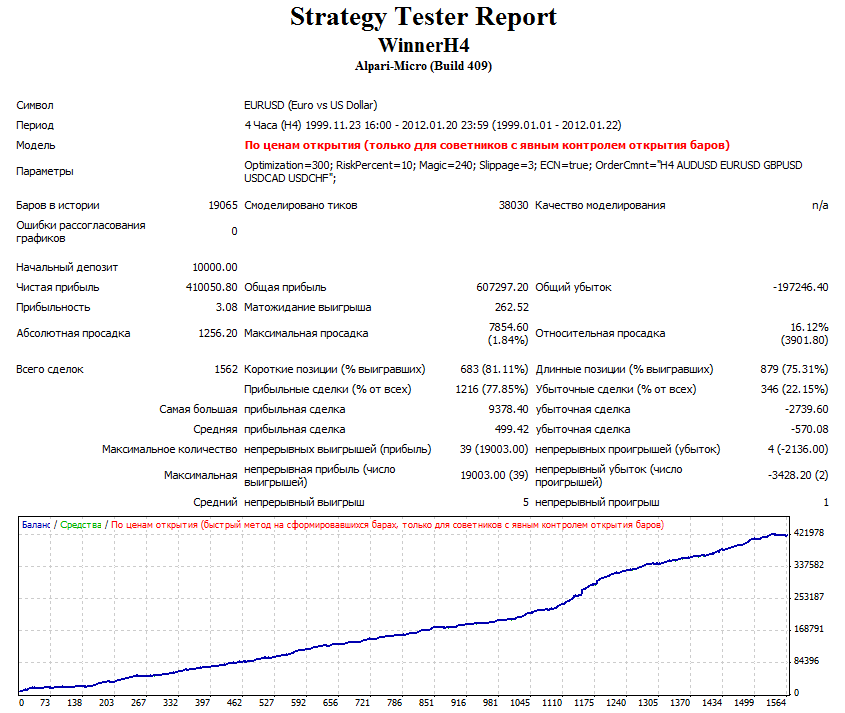Image resolution: width=845 pixels, height=713 pixels.
Task: Click the chart y-axis label '84396'
Action: (x=807, y=661)
